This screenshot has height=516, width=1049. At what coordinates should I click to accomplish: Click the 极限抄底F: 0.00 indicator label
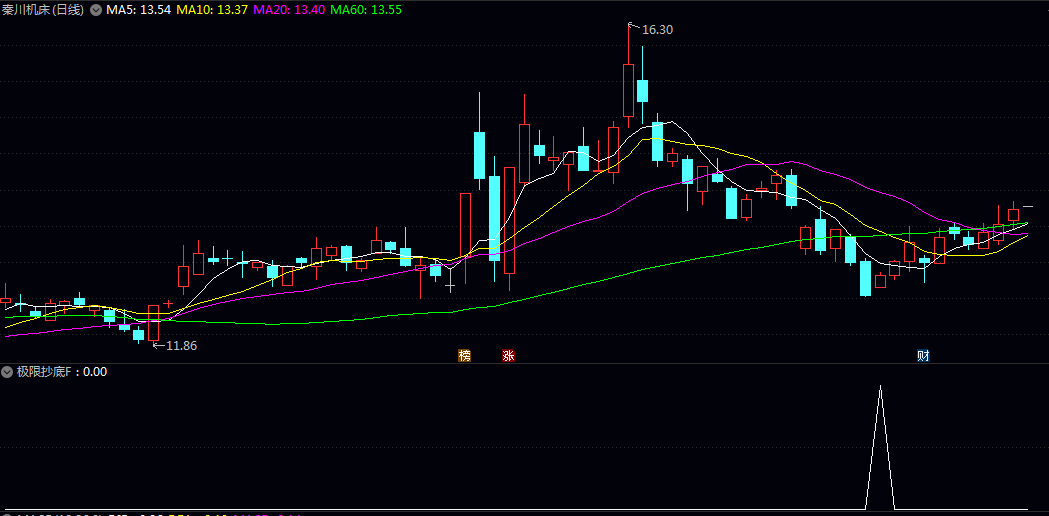(x=61, y=372)
